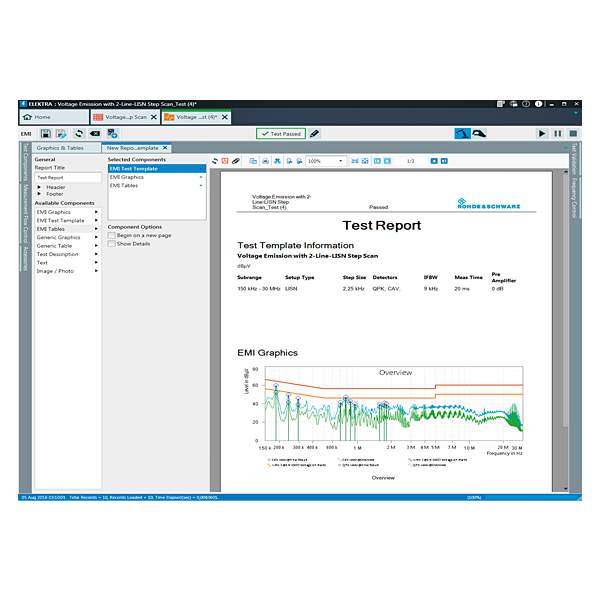Viewport: 600px width, 600px height.
Task: Click the Save icon in the EMI toolbar
Action: coord(46,133)
